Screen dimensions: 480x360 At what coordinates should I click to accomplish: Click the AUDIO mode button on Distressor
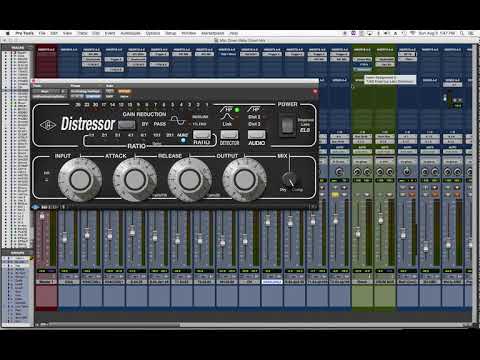(257, 135)
